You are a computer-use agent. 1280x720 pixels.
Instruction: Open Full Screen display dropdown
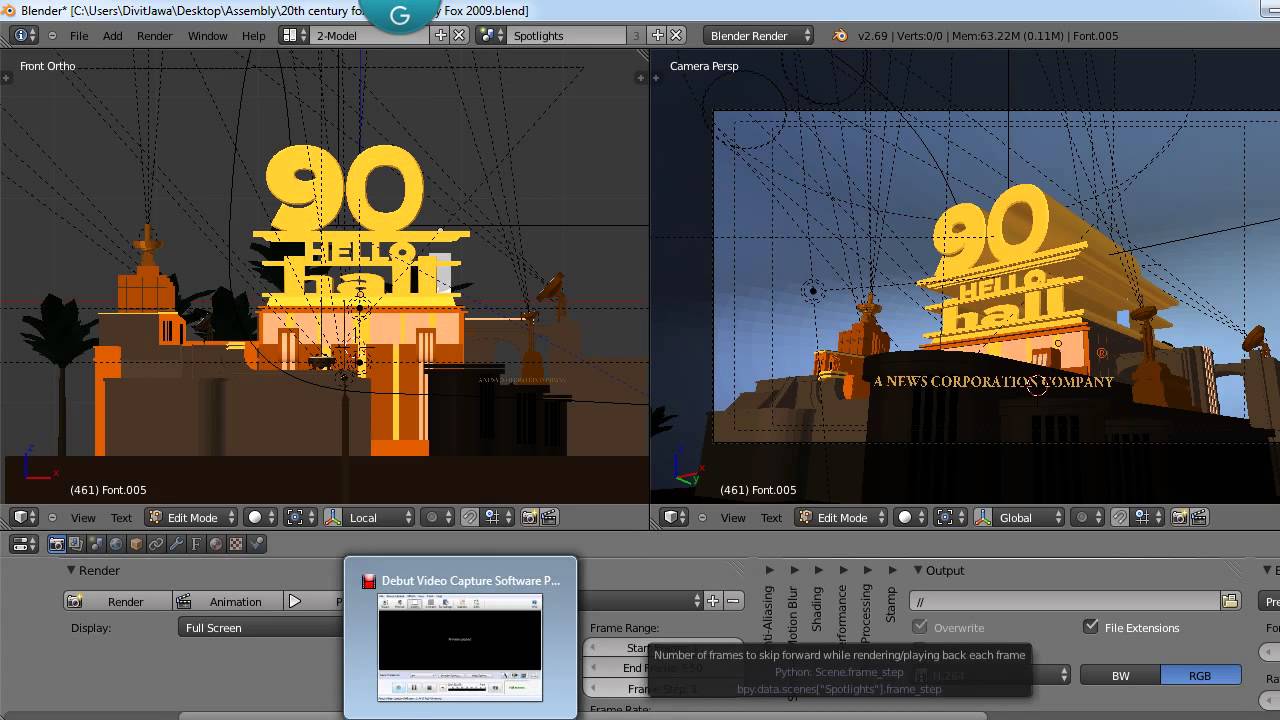[262, 627]
